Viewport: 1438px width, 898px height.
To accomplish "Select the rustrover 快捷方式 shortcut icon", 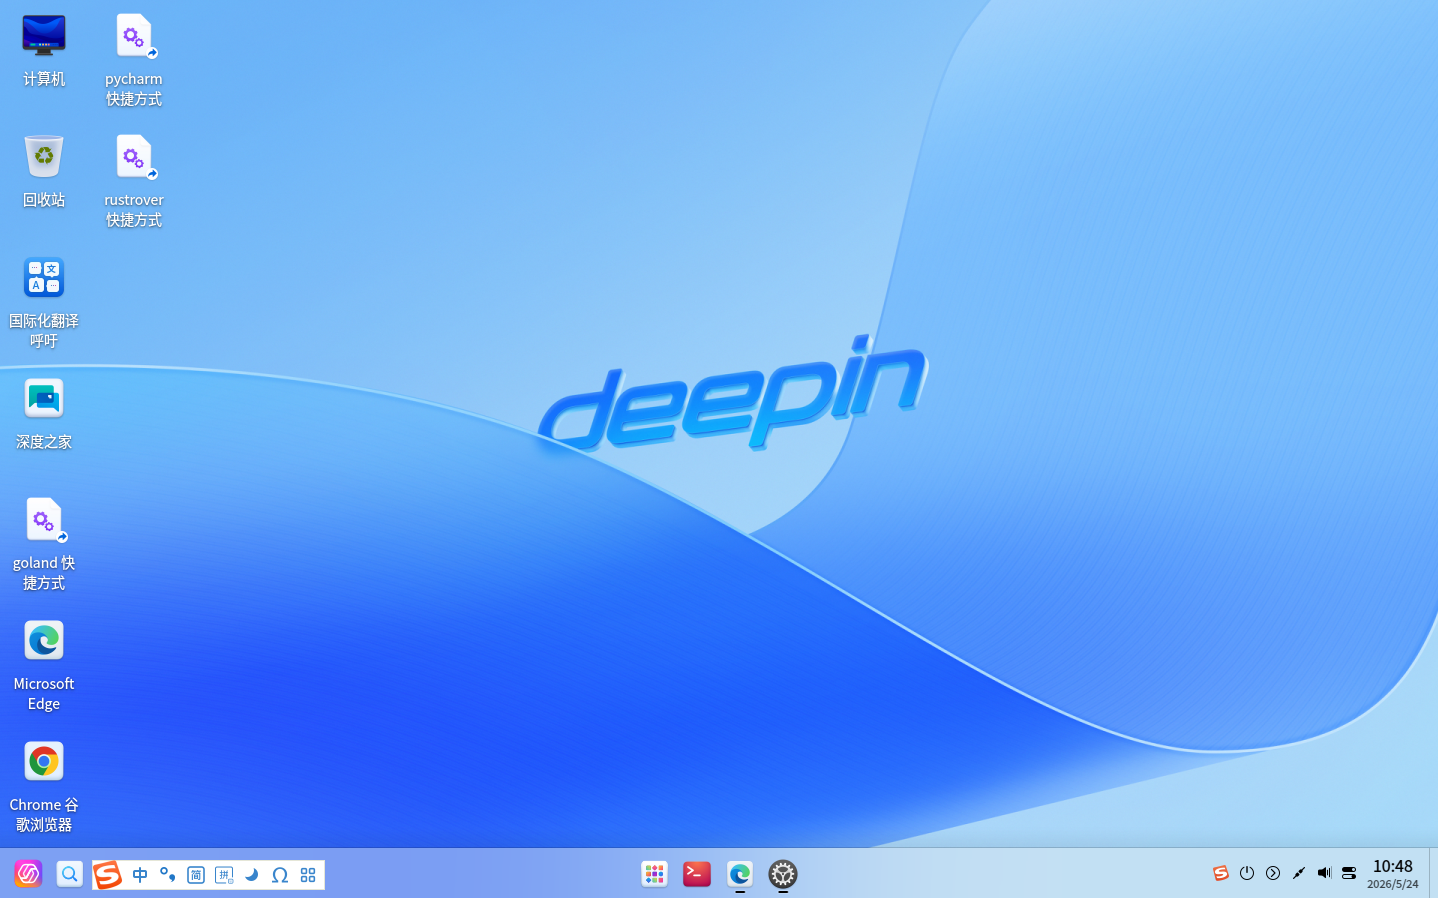I will (134, 158).
